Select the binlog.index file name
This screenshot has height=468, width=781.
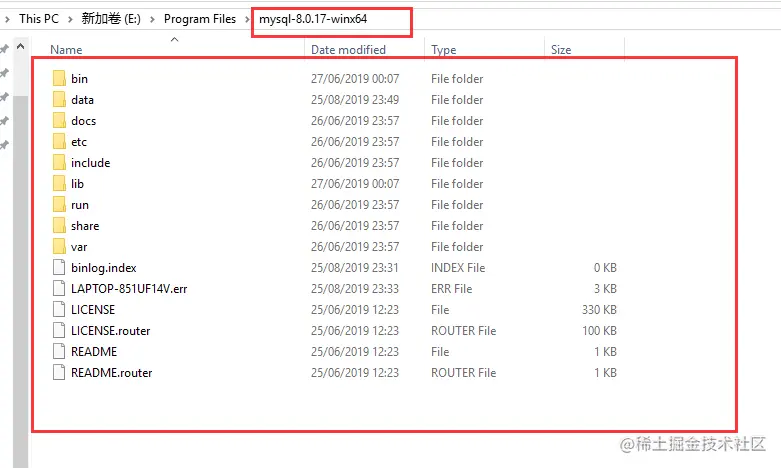(x=104, y=268)
